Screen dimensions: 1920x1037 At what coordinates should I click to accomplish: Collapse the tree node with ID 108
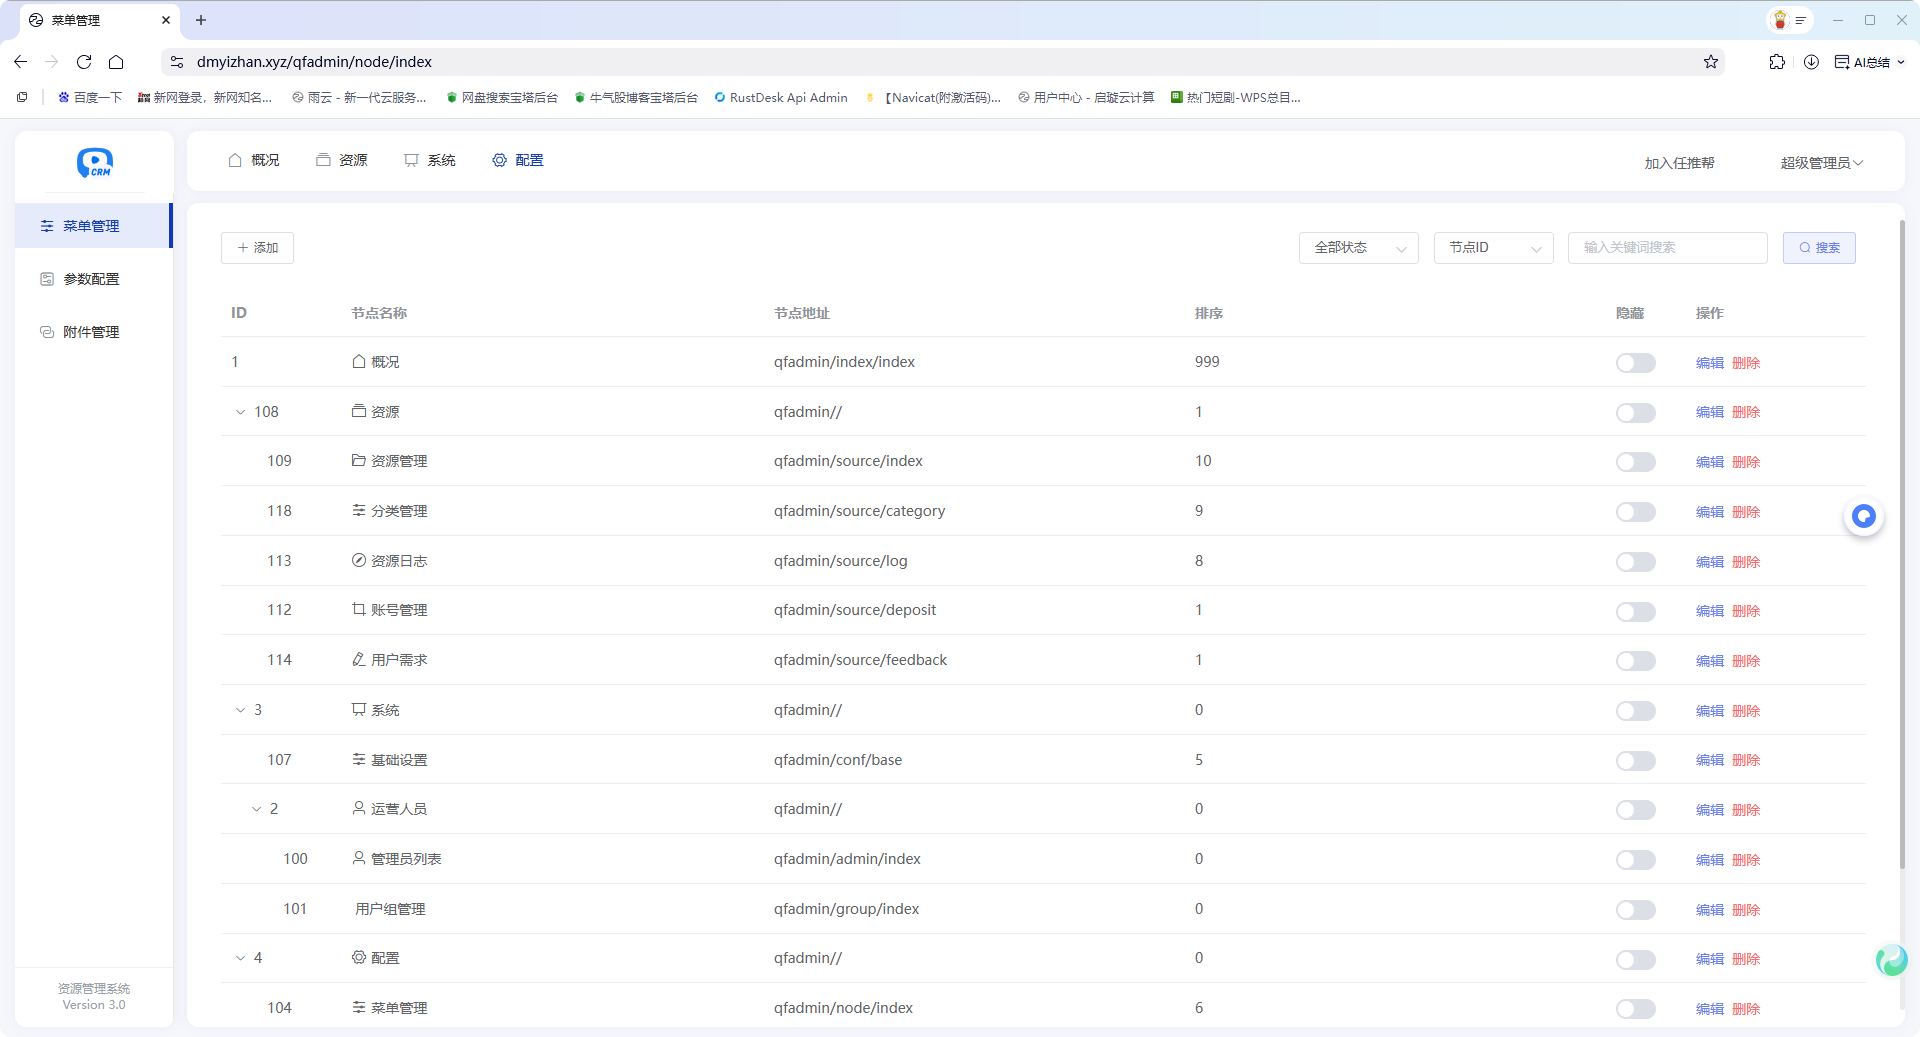240,412
